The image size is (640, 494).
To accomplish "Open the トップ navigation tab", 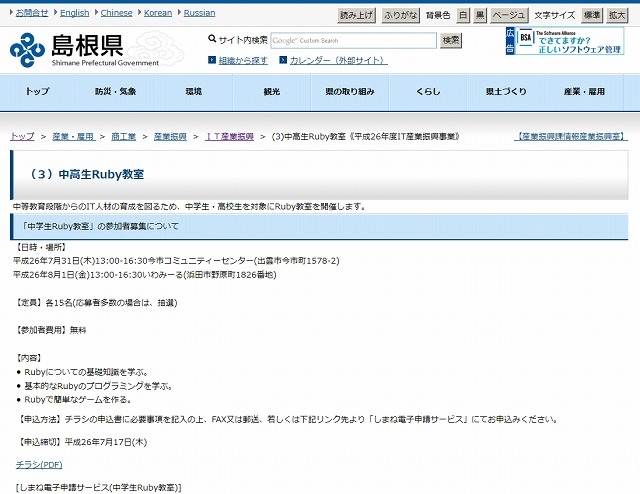I will point(38,92).
